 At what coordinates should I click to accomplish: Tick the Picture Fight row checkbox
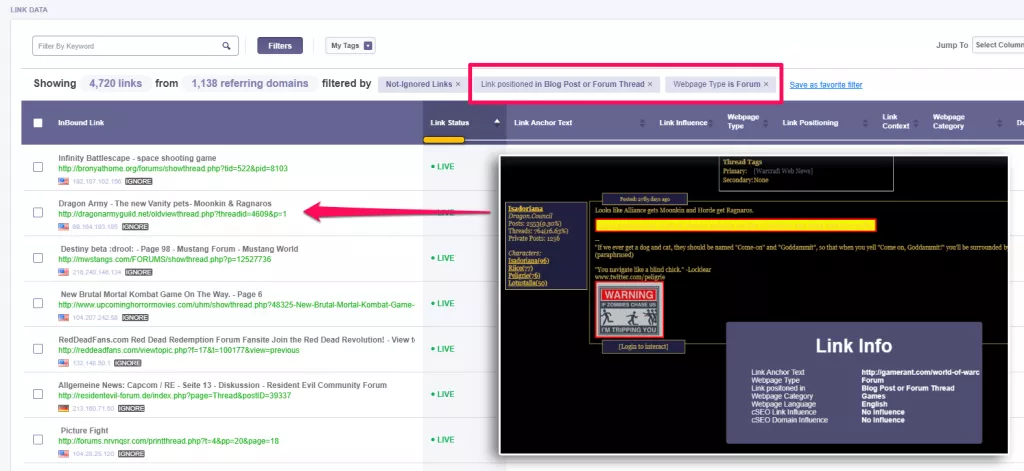click(38, 440)
